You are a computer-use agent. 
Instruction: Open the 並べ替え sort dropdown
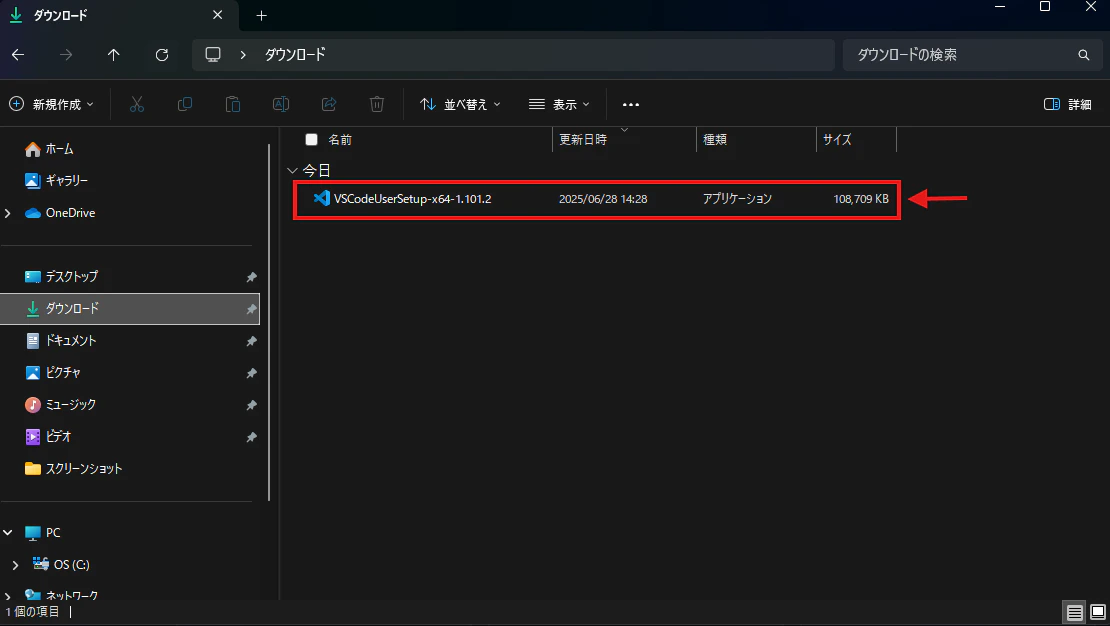459,104
